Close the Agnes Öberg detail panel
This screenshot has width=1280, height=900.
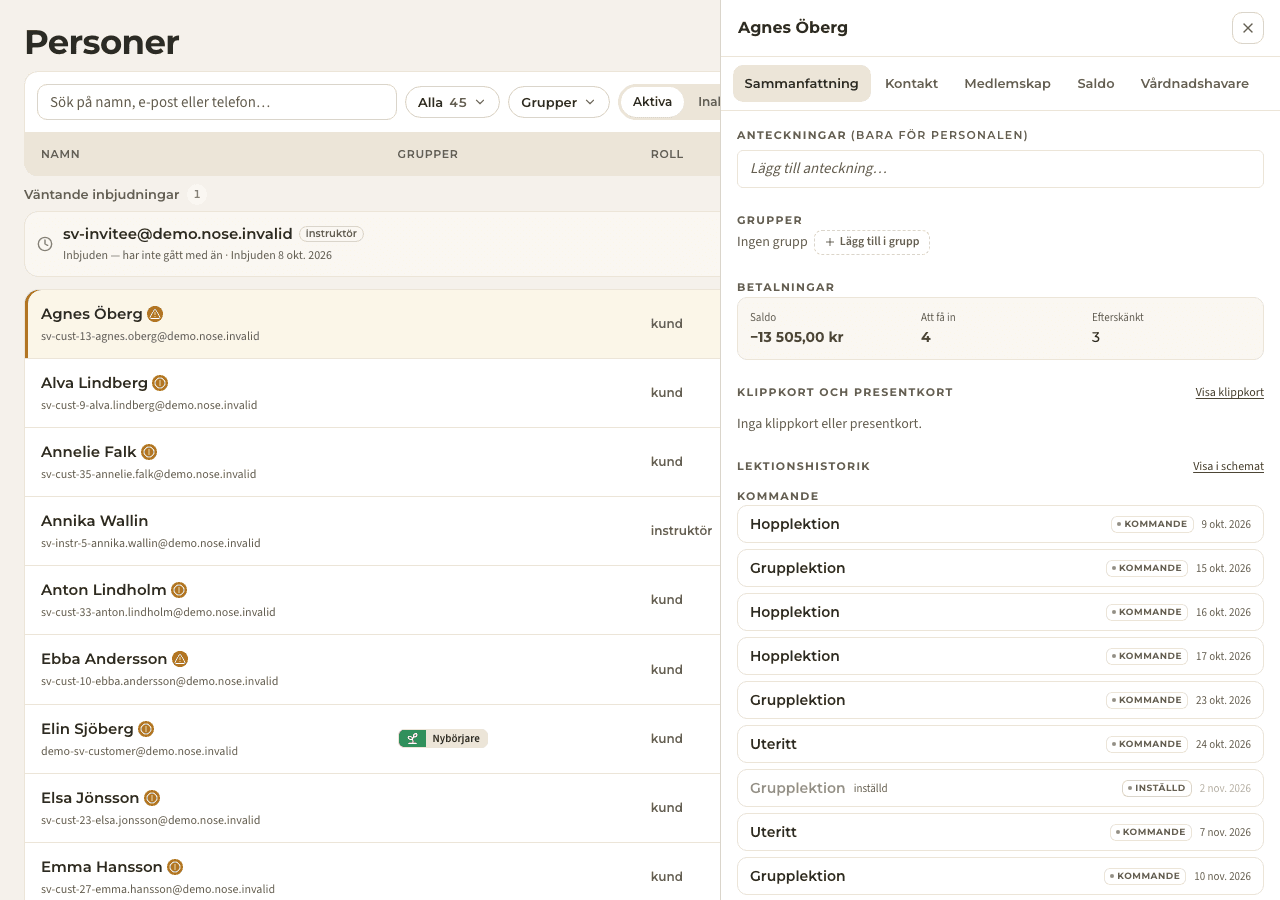tap(1248, 28)
